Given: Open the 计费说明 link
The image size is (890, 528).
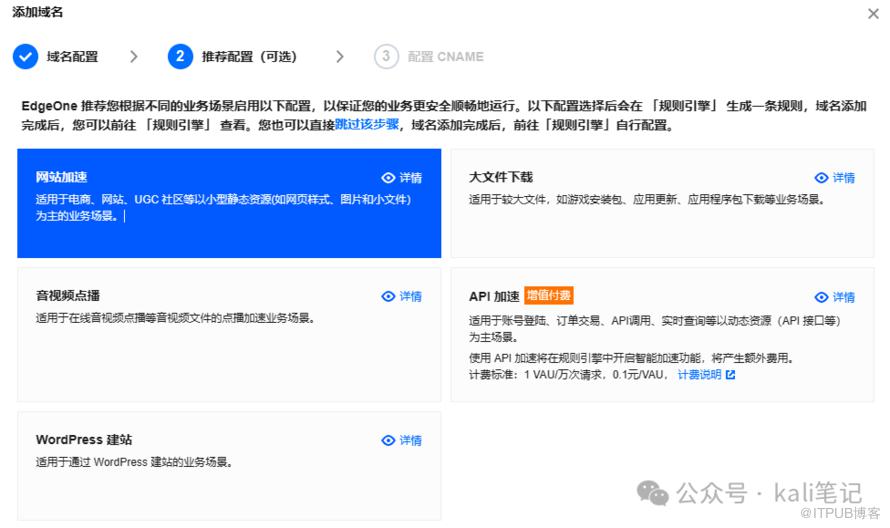Looking at the screenshot, I should click(x=699, y=375).
